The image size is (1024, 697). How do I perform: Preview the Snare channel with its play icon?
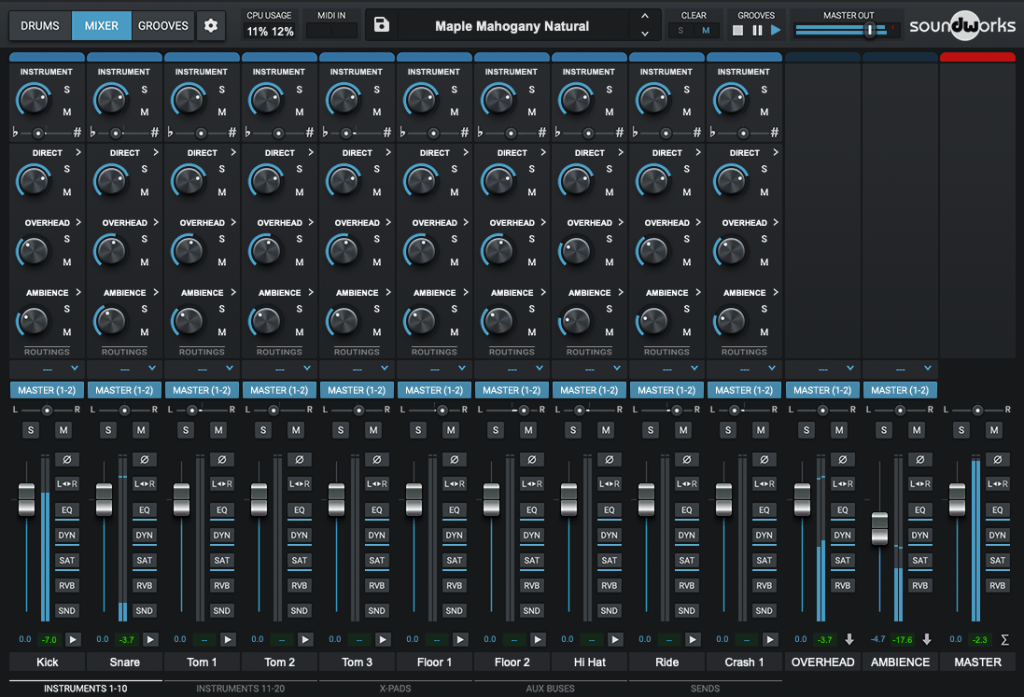tap(150, 639)
